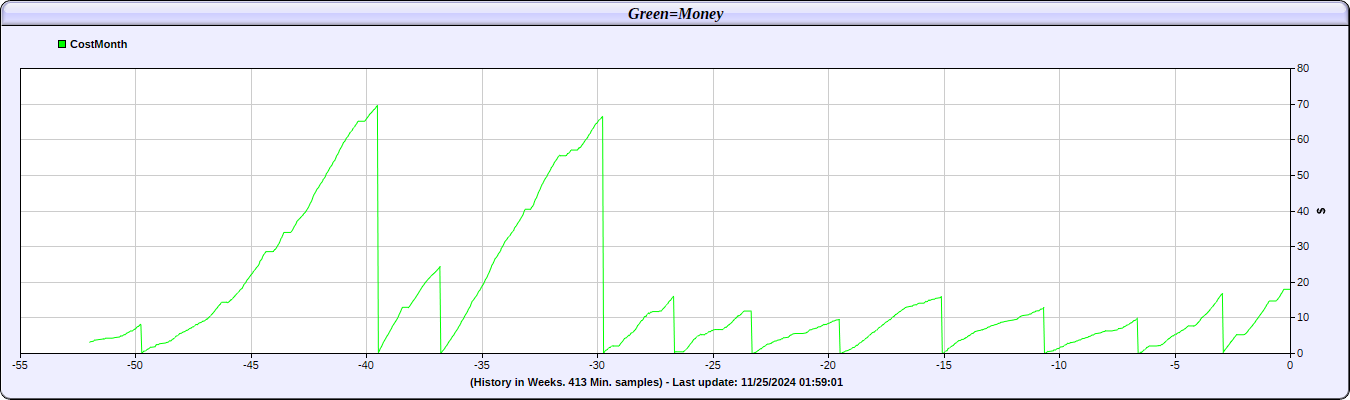This screenshot has width=1350, height=400.
Task: Select the CostMonth legend label
Action: (98, 44)
